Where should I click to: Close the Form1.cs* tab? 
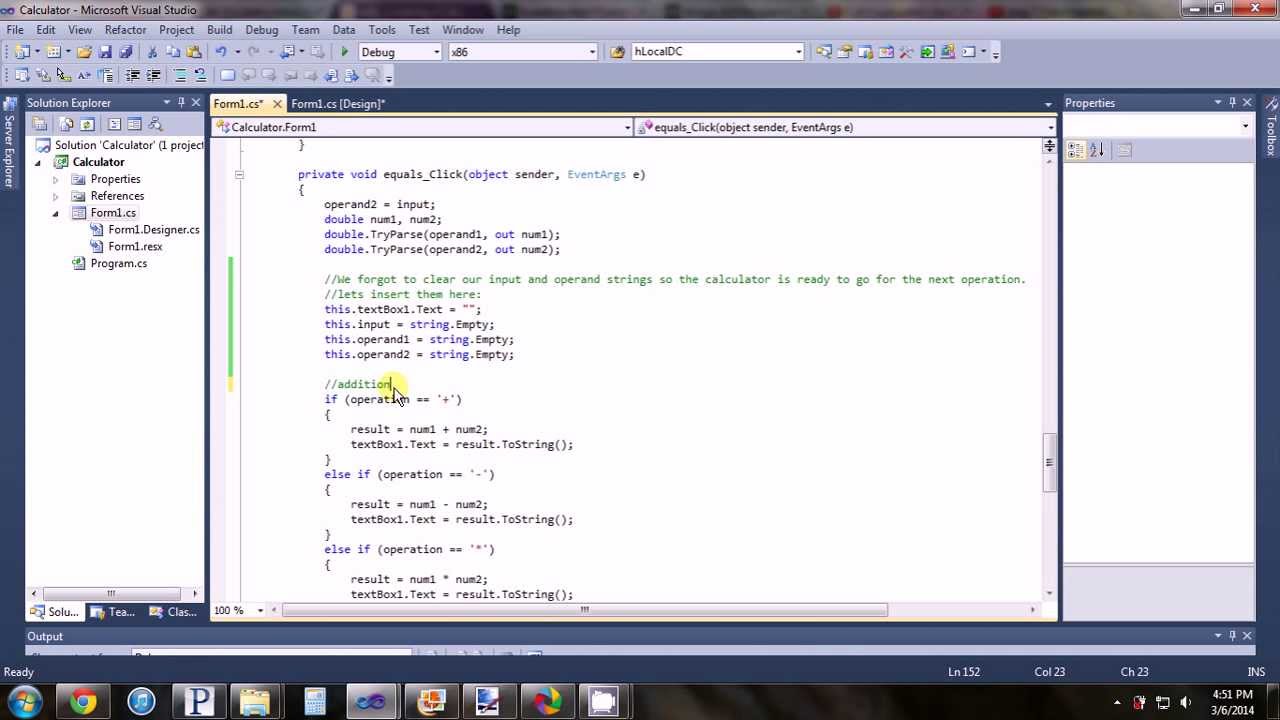pyautogui.click(x=277, y=104)
